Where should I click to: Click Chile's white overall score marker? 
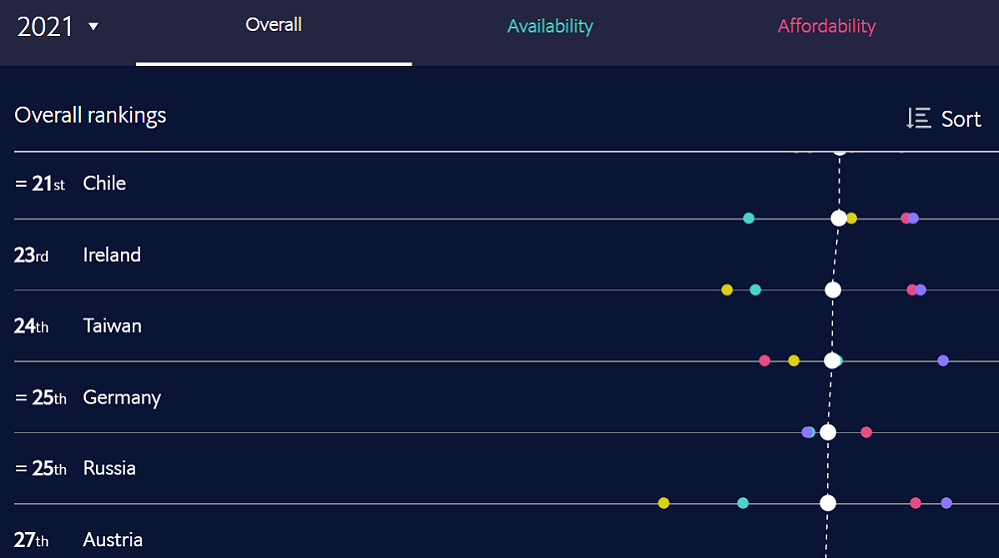tap(839, 218)
